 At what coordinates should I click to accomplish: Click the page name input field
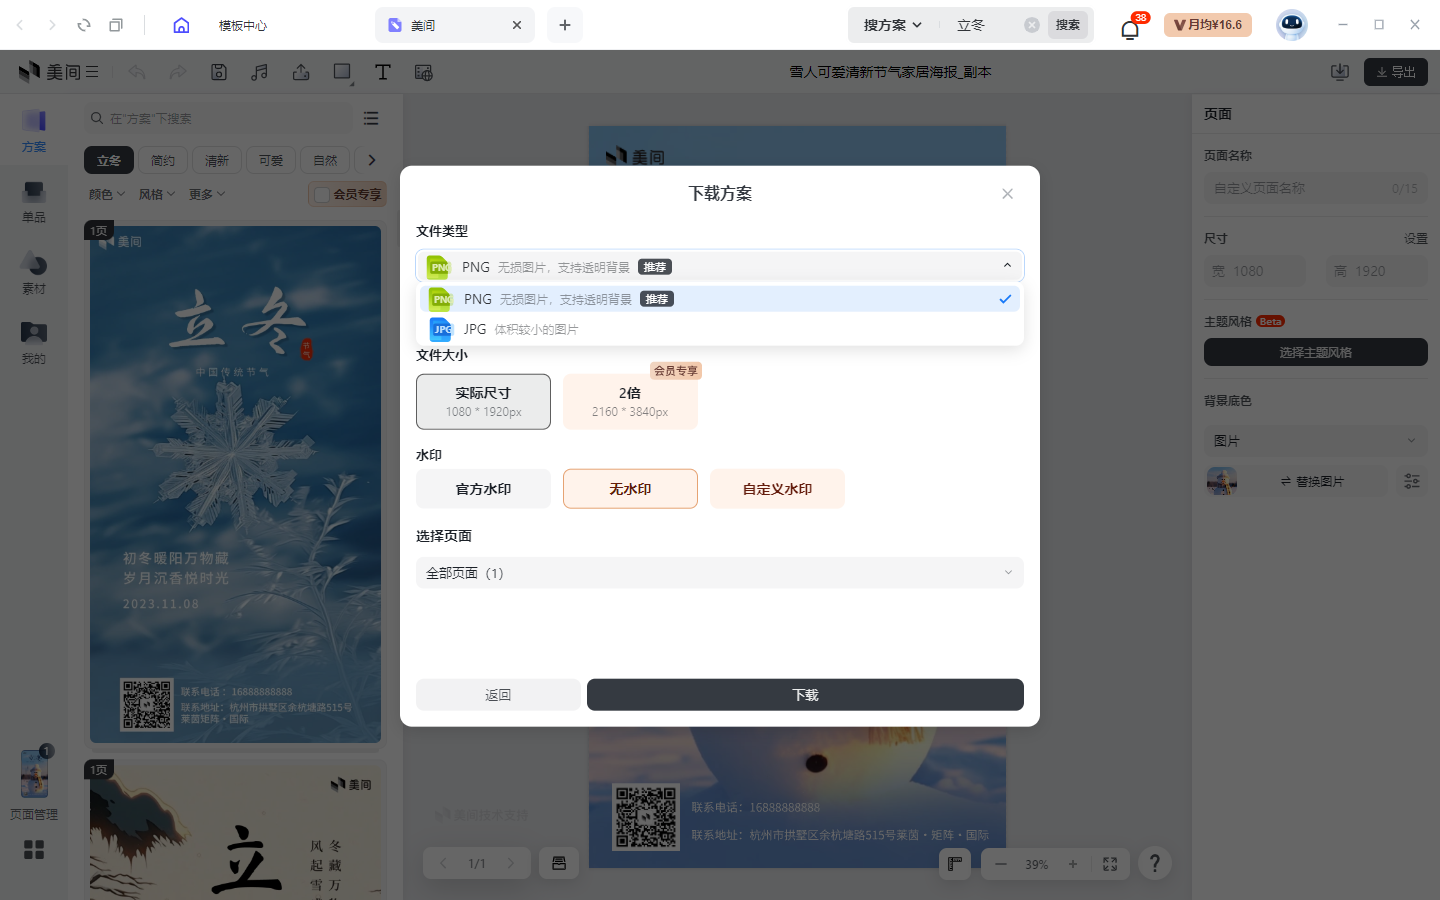1315,188
